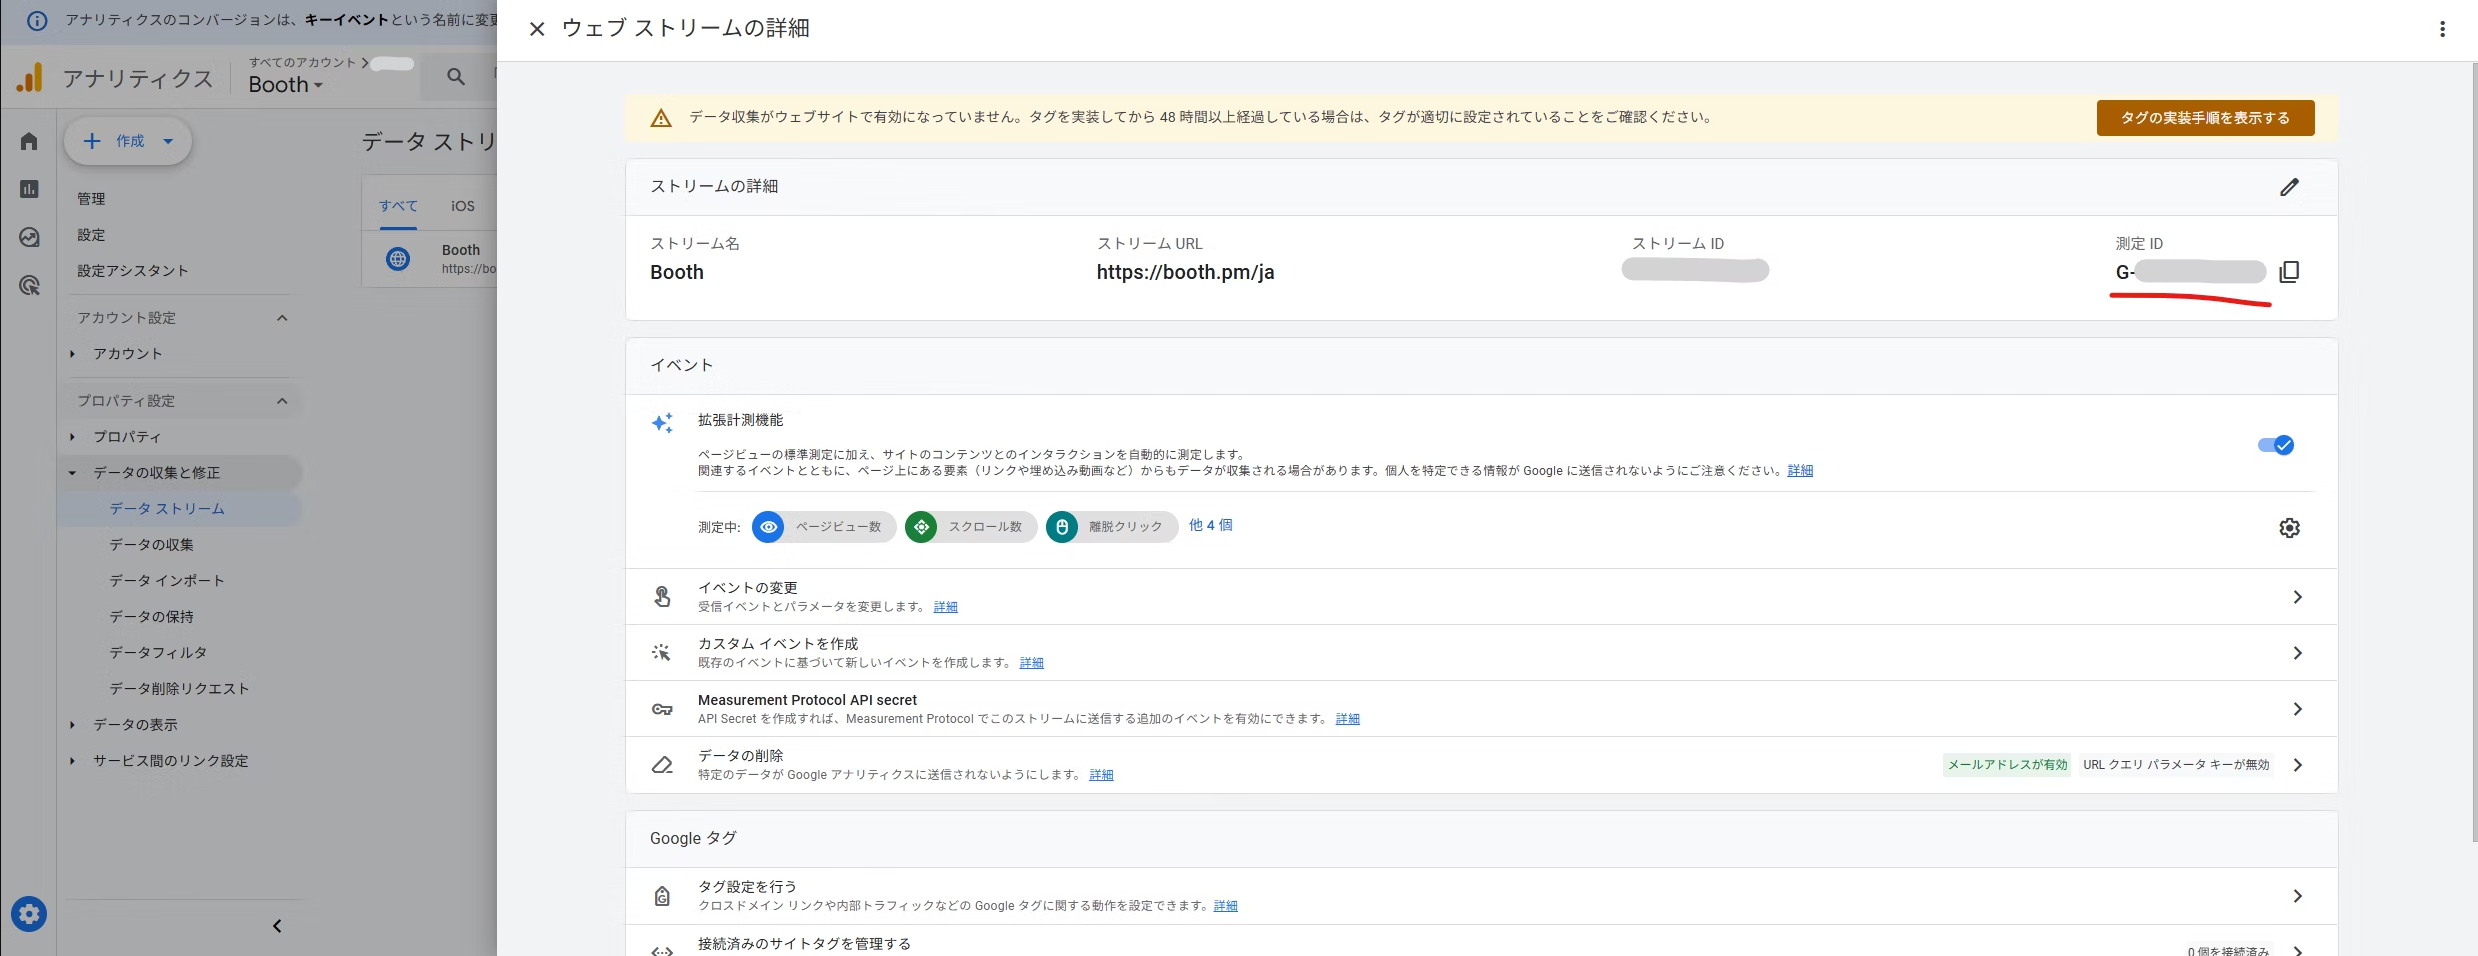Select the iOS tab in data streams
The image size is (2478, 956).
(463, 206)
